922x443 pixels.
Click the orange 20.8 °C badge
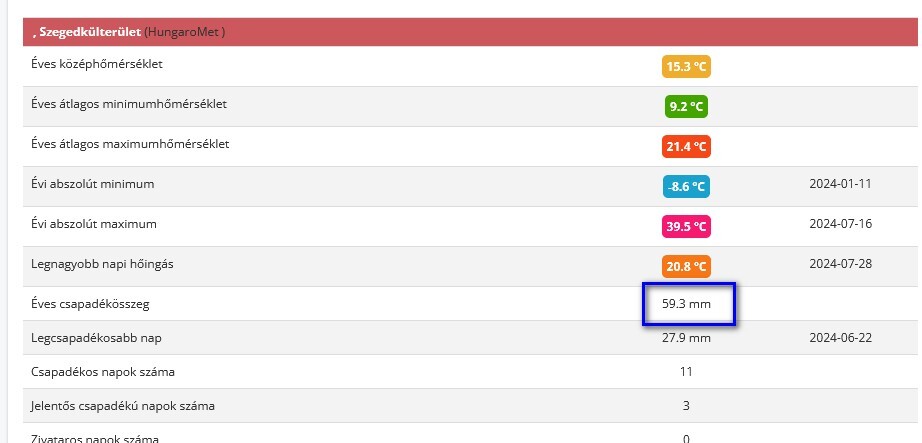click(x=686, y=267)
